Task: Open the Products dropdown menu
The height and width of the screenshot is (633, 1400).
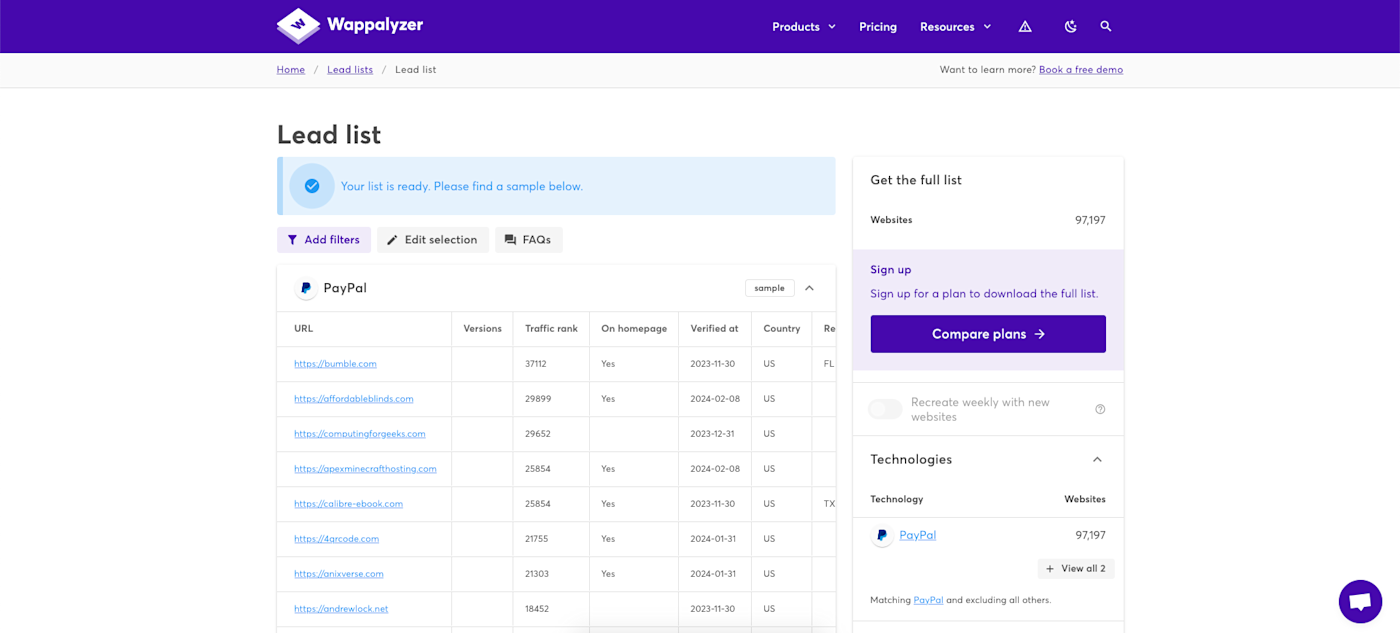Action: [x=804, y=27]
